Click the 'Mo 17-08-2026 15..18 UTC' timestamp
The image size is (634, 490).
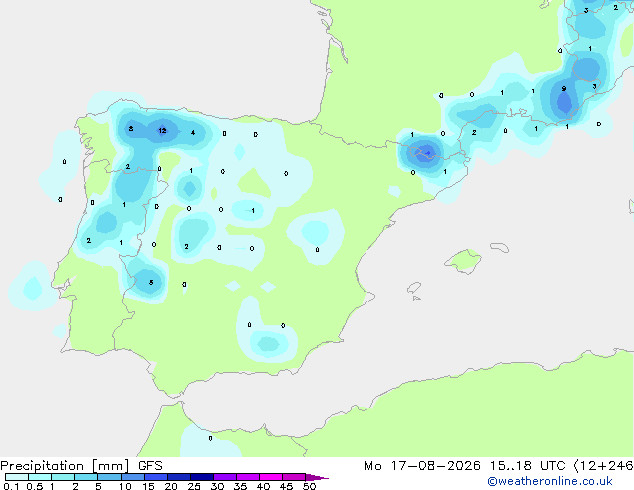click(465, 466)
